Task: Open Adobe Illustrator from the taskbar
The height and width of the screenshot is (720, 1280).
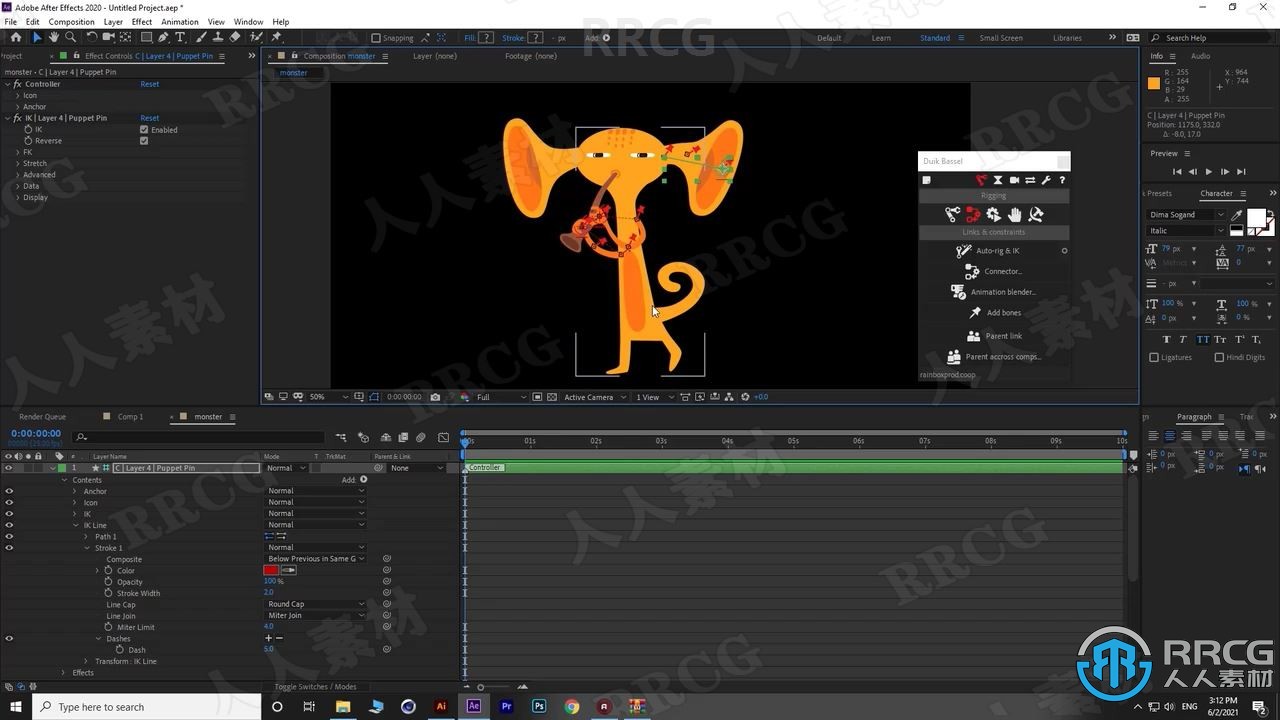Action: [441, 706]
